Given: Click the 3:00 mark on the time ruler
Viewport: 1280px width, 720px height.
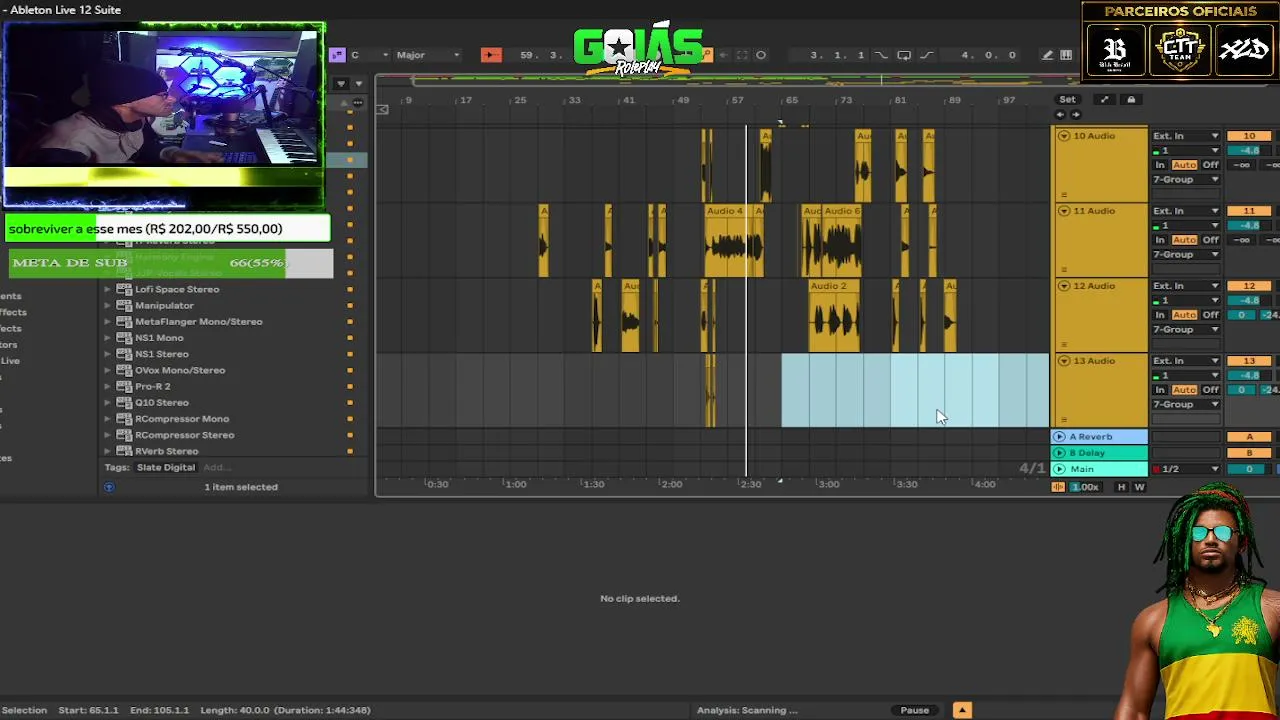Looking at the screenshot, I should [x=828, y=484].
